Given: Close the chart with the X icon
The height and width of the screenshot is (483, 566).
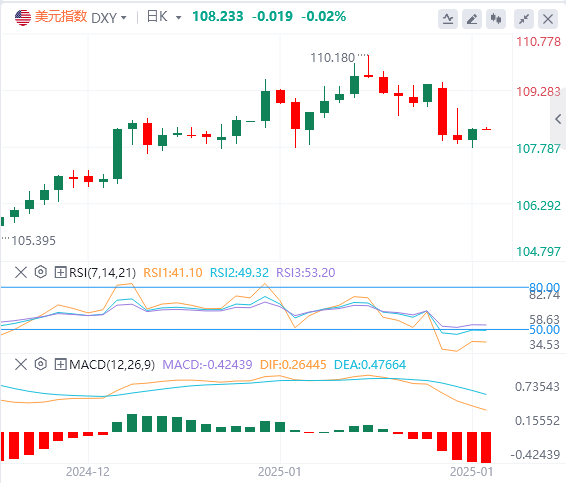Looking at the screenshot, I should coord(548,19).
